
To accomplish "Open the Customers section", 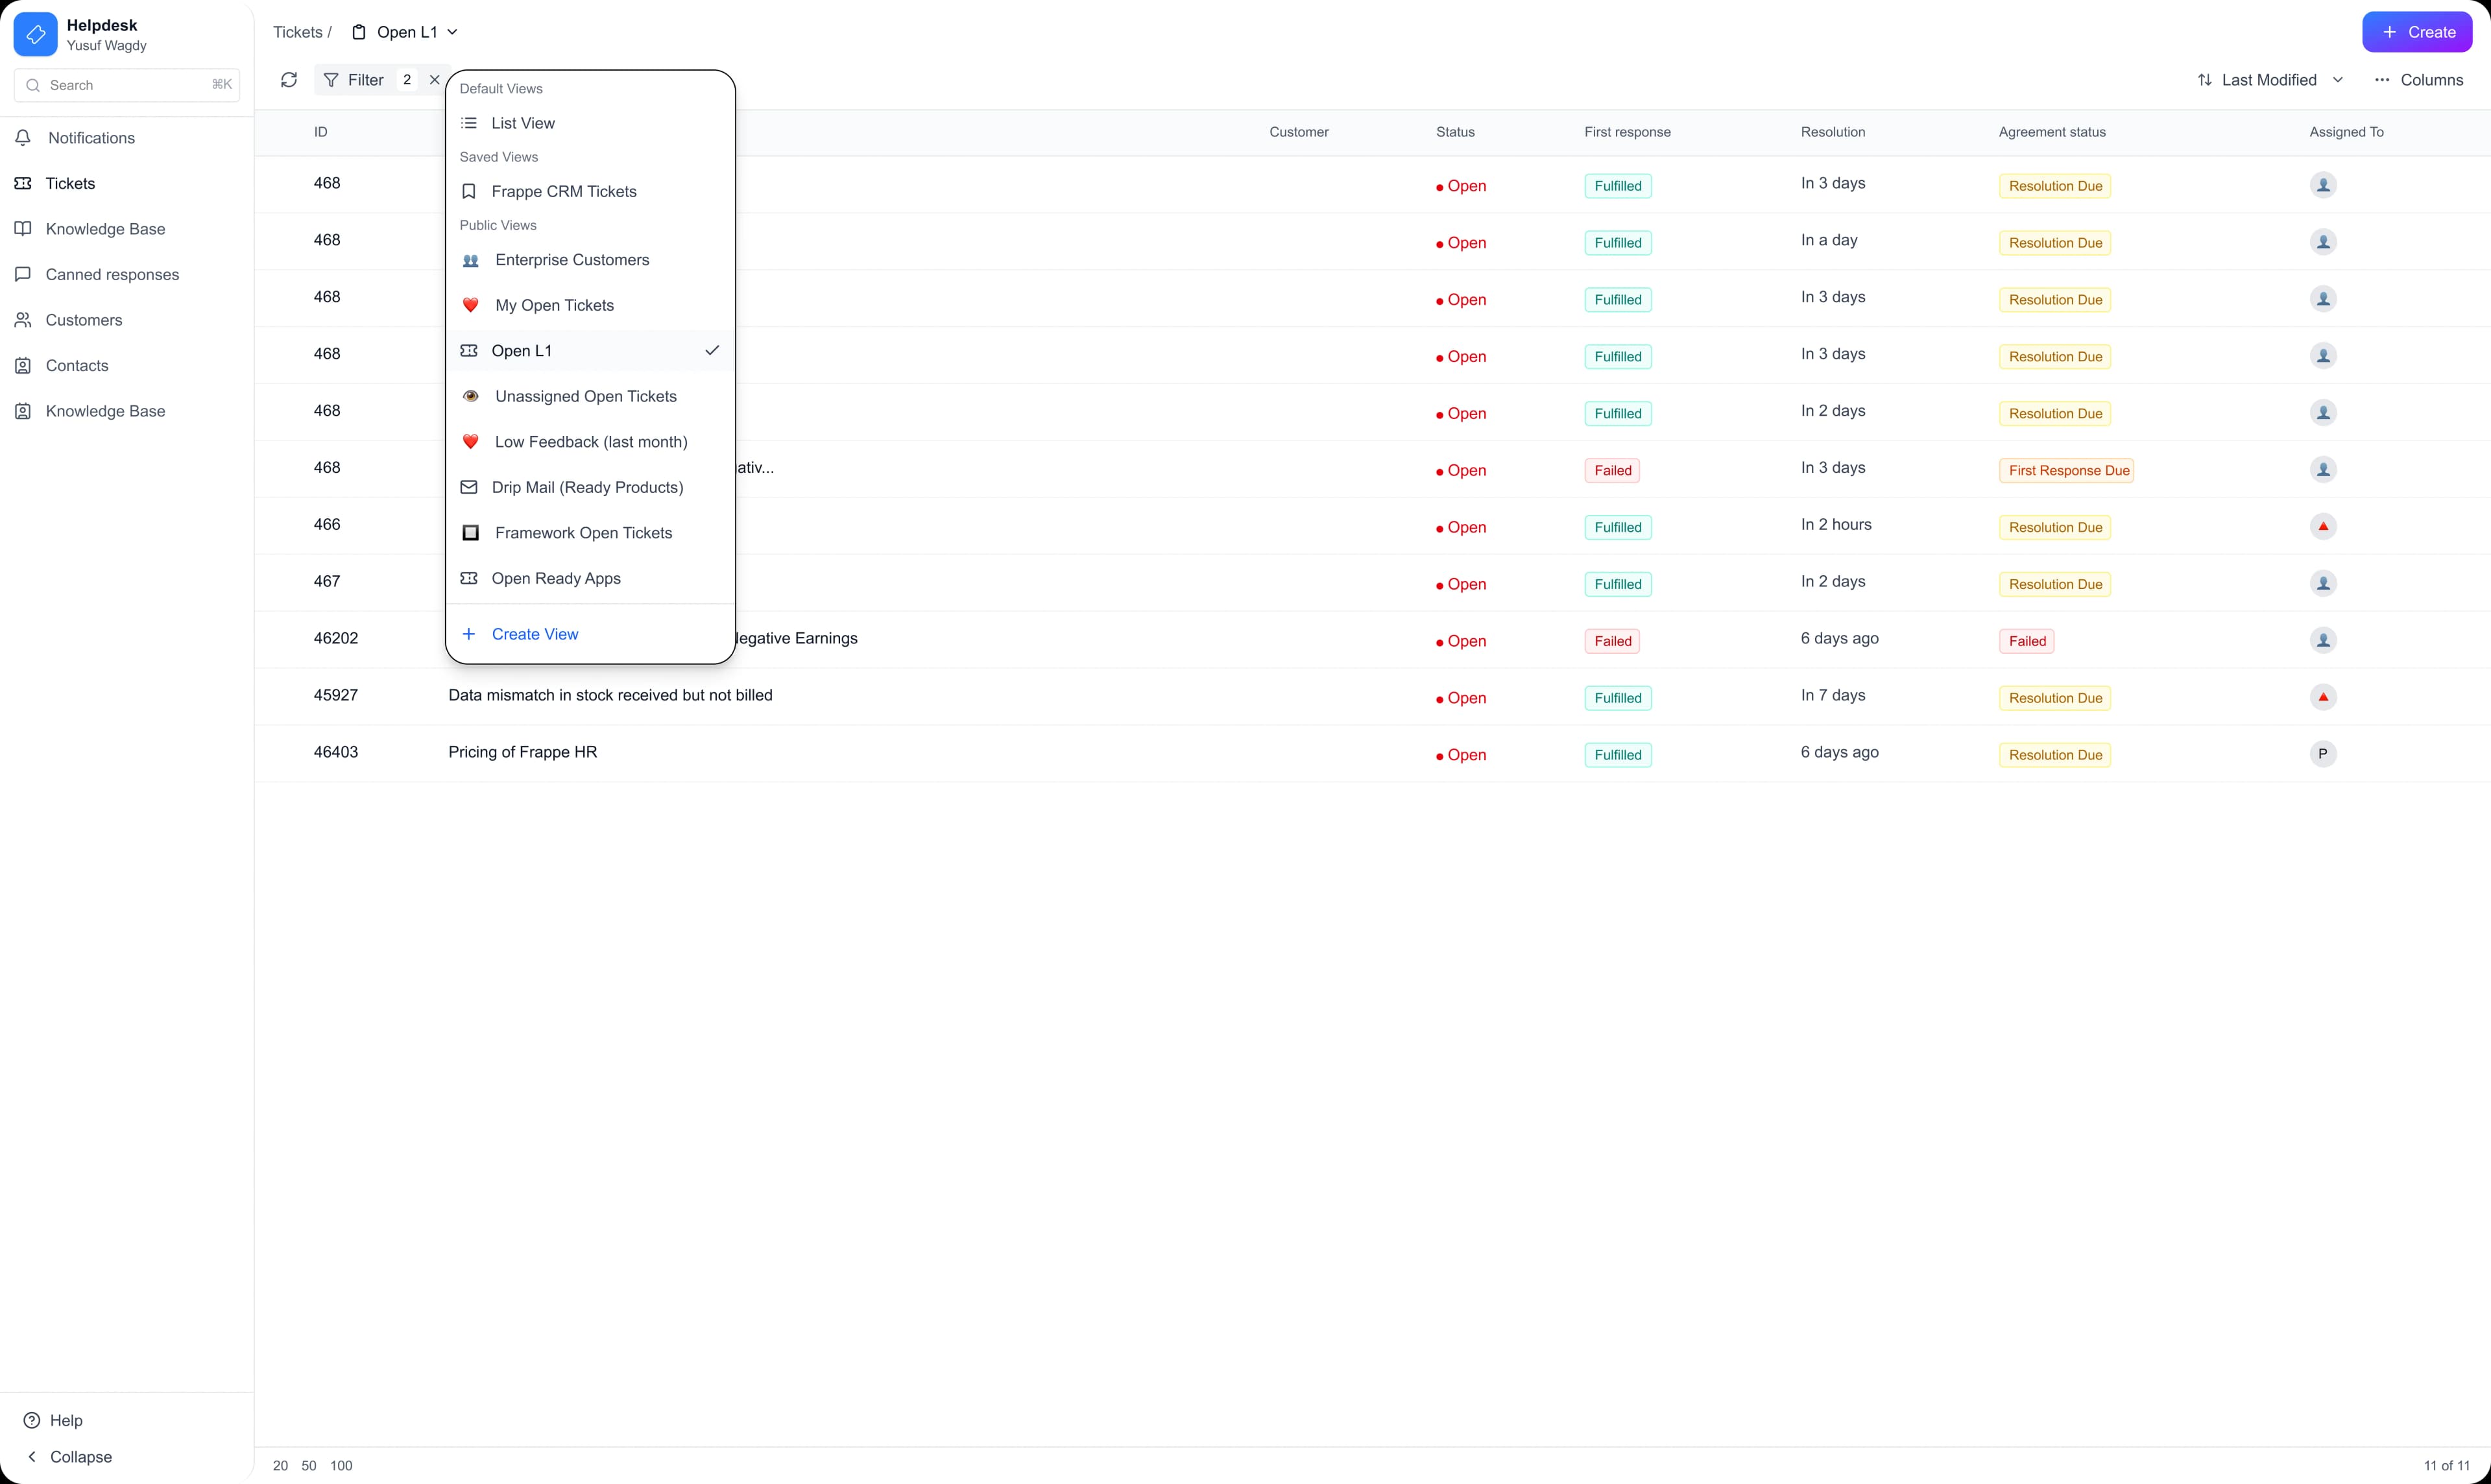I will click(x=81, y=319).
